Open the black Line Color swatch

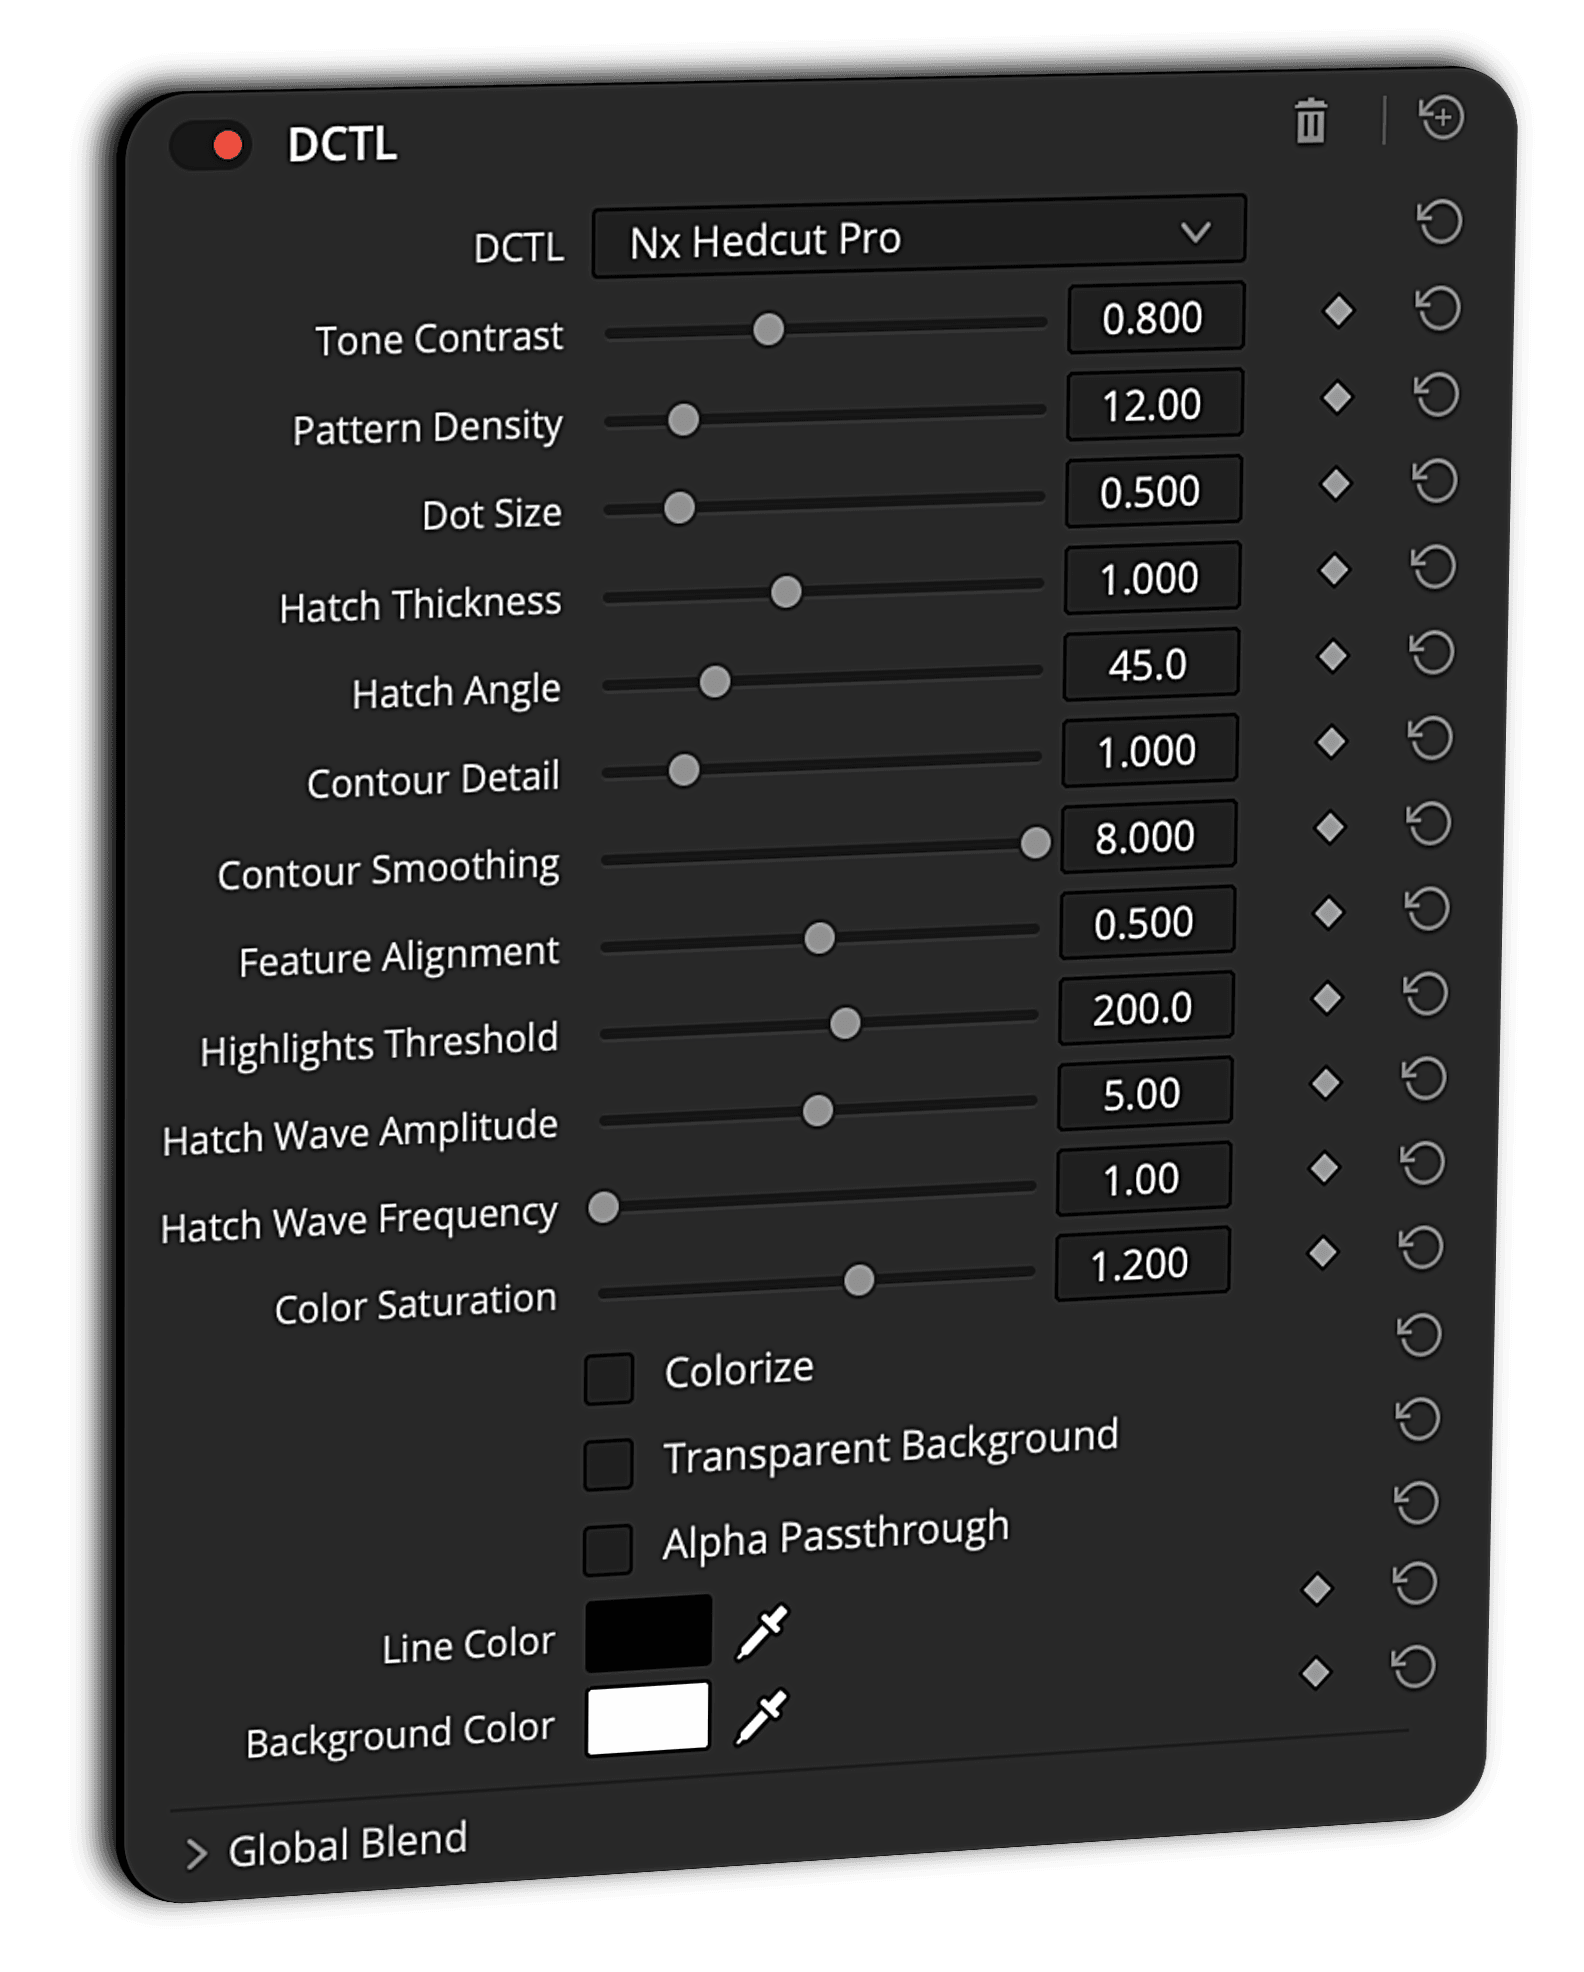tap(648, 1634)
